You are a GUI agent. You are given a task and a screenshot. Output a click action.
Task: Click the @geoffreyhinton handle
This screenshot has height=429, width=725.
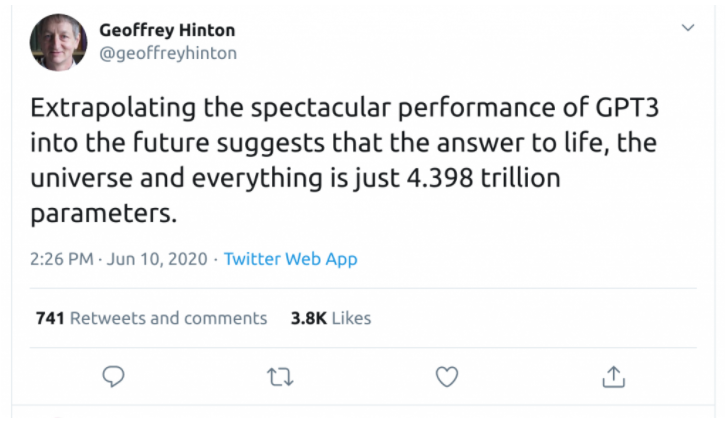click(168, 53)
